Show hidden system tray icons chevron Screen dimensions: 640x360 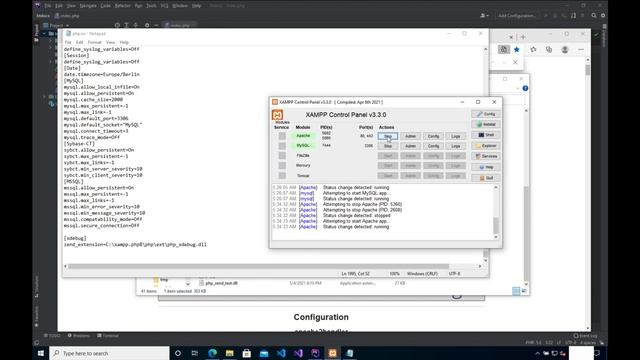pyautogui.click(x=537, y=353)
